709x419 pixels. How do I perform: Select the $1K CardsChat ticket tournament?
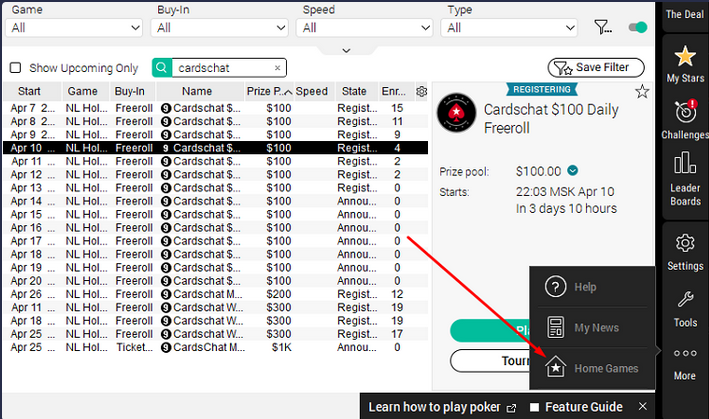215,347
